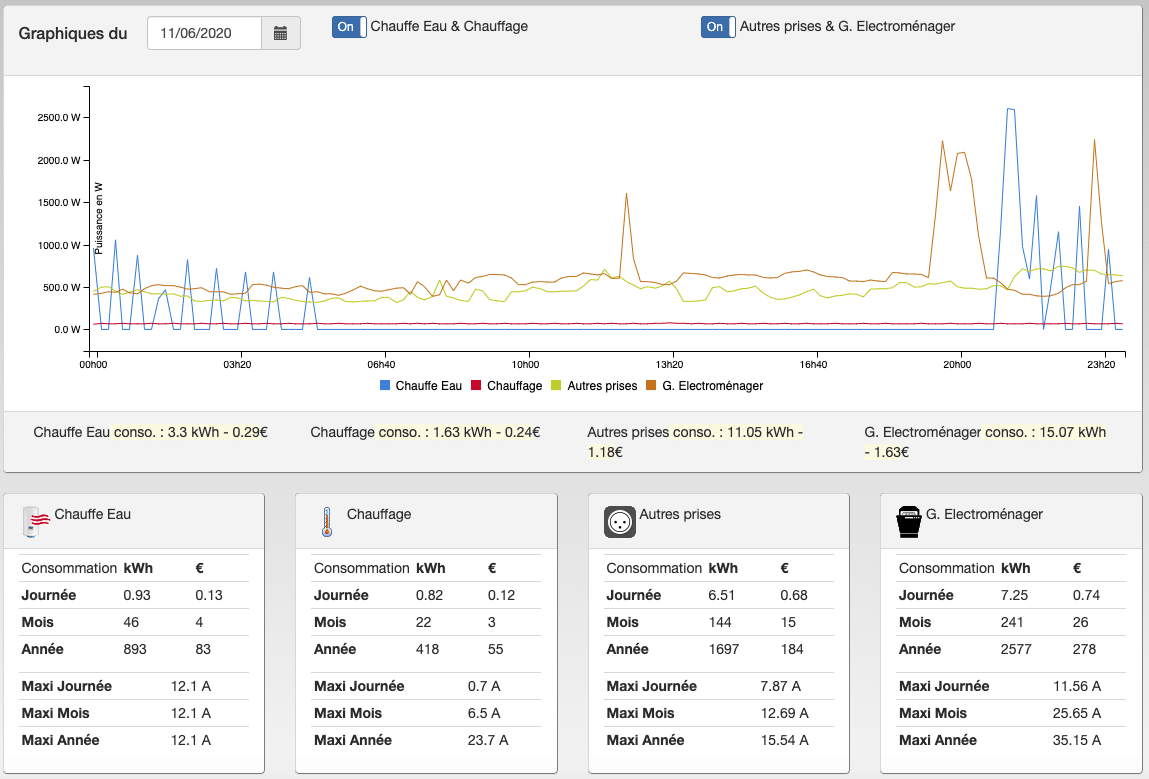Click Chauffage Maxi Année value 23.7 A
Viewport: 1149px width, 779px height.
(488, 740)
